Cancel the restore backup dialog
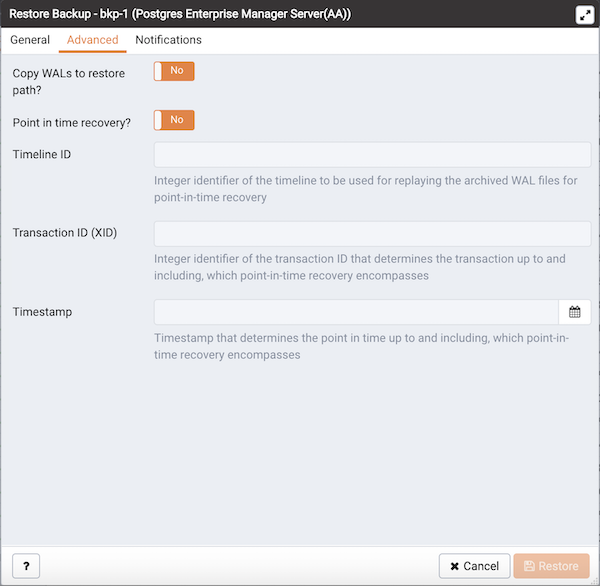Viewport: 600px width, 586px height. (474, 566)
